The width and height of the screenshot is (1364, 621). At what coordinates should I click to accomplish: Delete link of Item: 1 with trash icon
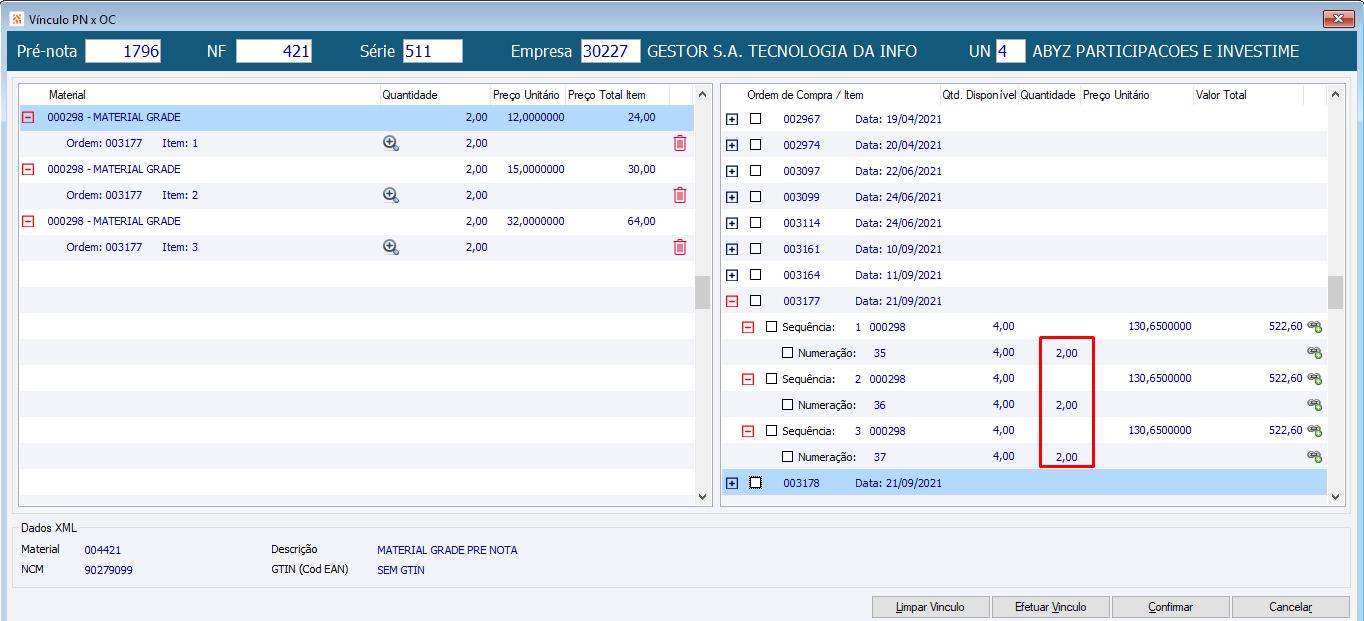[680, 143]
